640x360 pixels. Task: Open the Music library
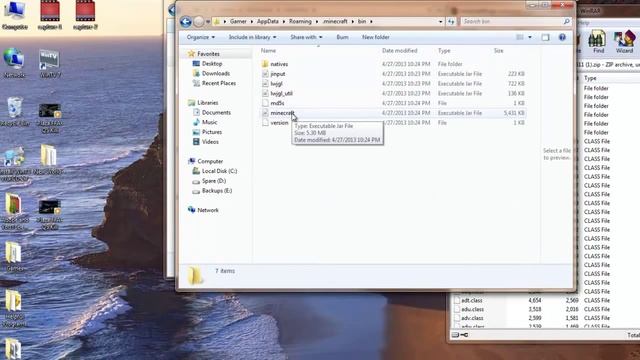[x=209, y=122]
